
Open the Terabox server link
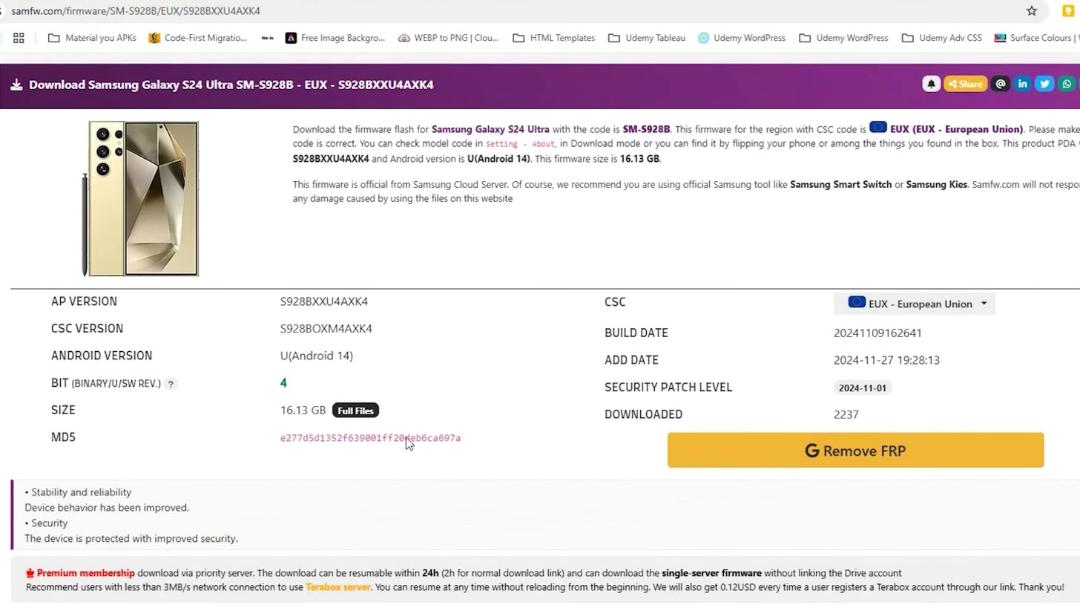click(338, 587)
